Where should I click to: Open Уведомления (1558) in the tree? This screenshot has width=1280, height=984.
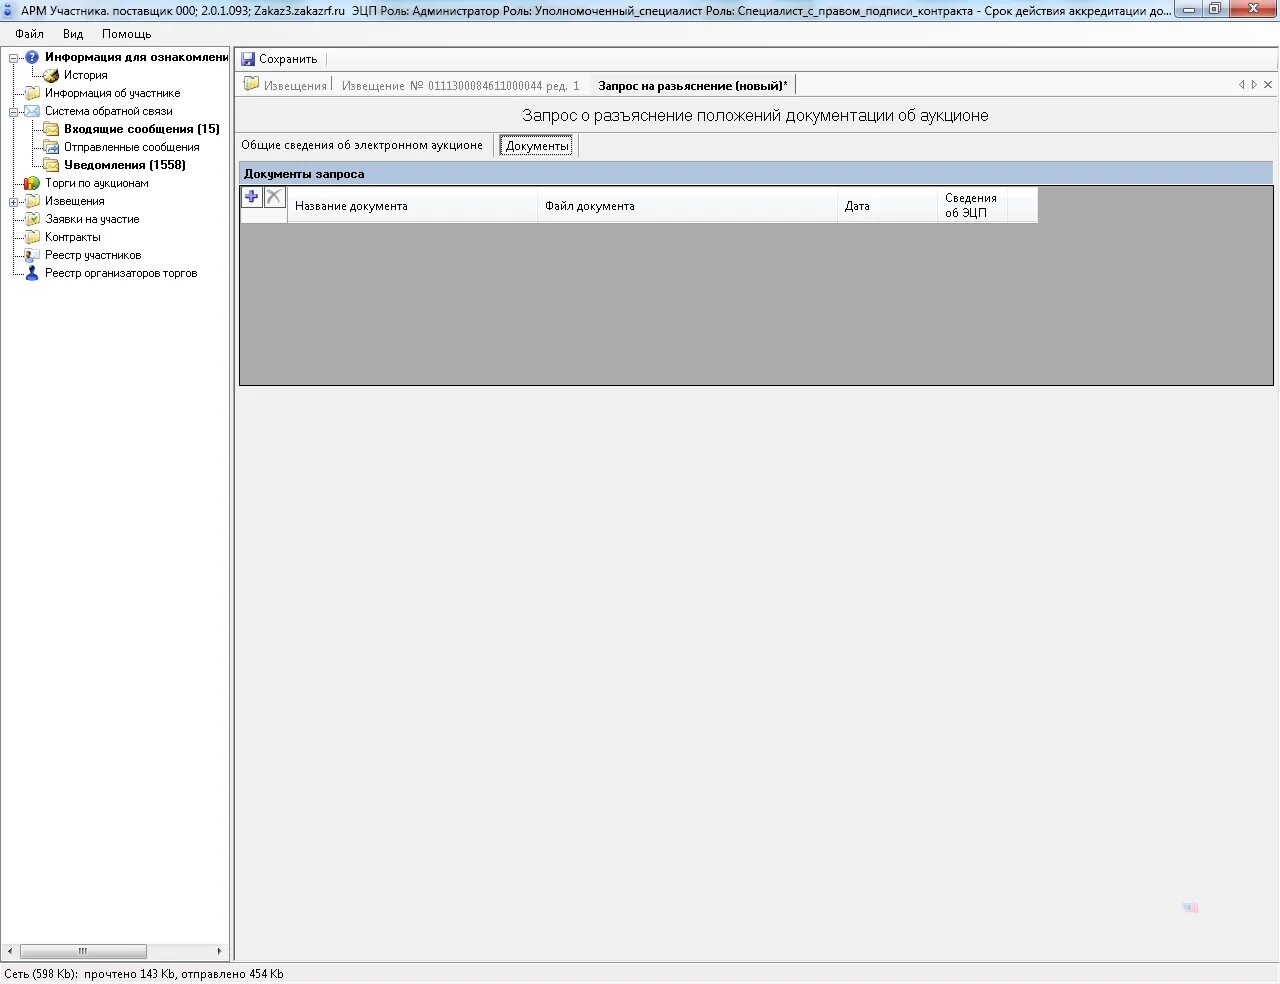124,165
